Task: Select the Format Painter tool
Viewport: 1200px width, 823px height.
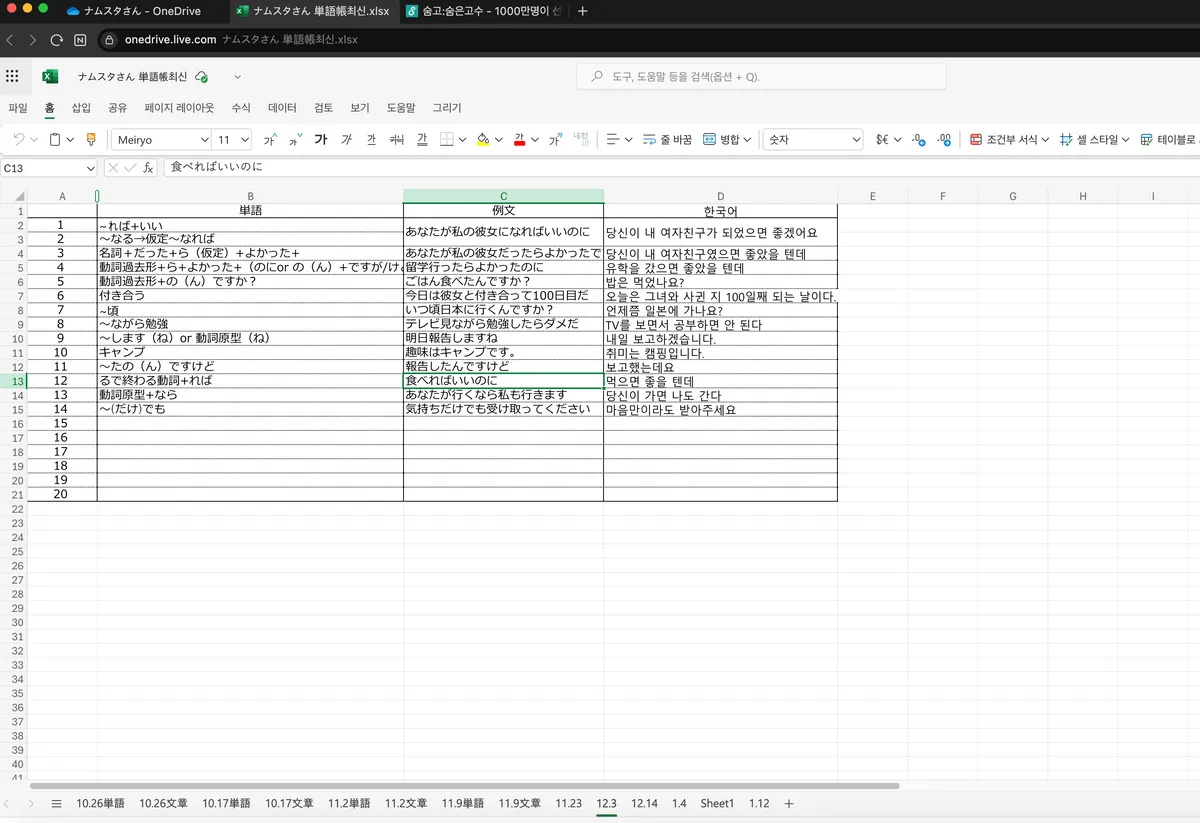Action: coord(90,140)
